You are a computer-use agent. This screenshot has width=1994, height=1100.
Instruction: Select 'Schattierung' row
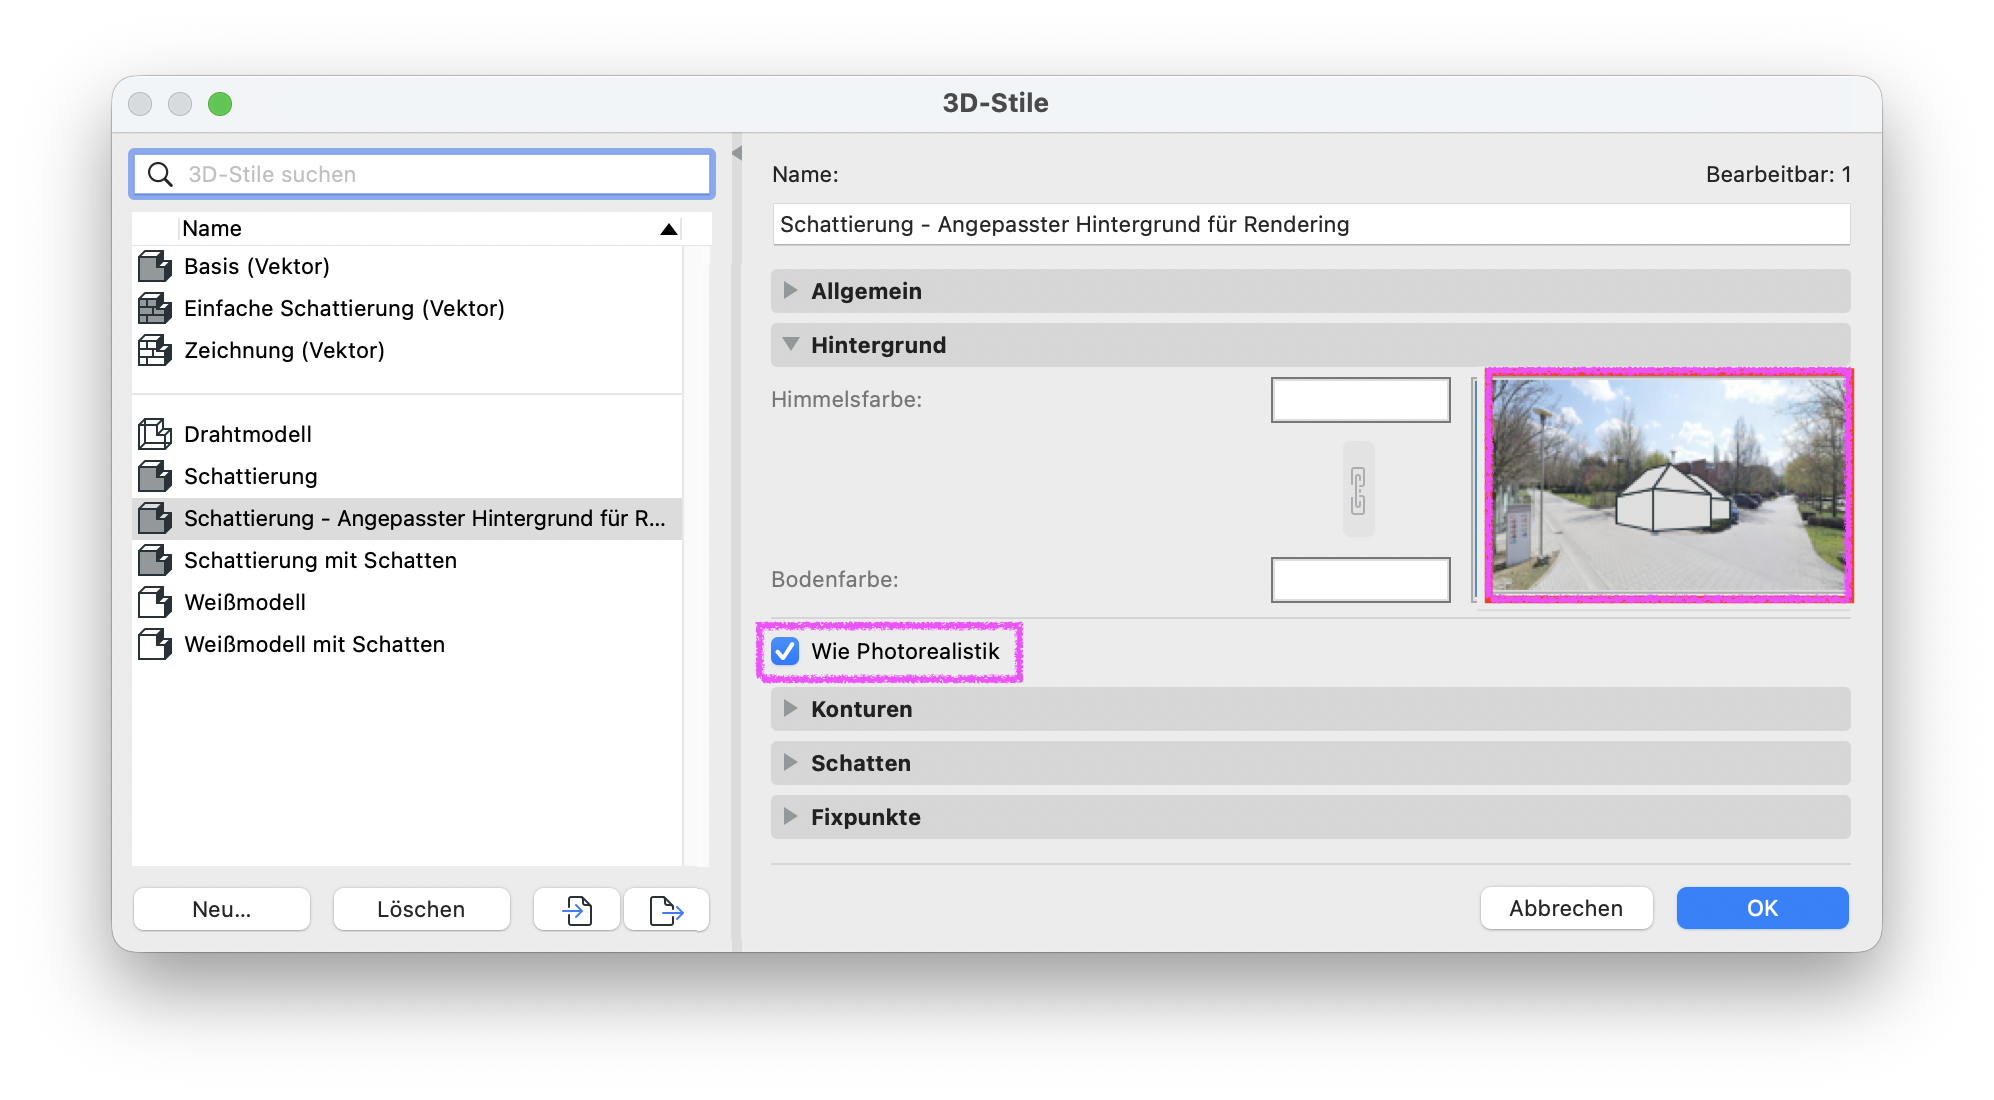[x=407, y=477]
